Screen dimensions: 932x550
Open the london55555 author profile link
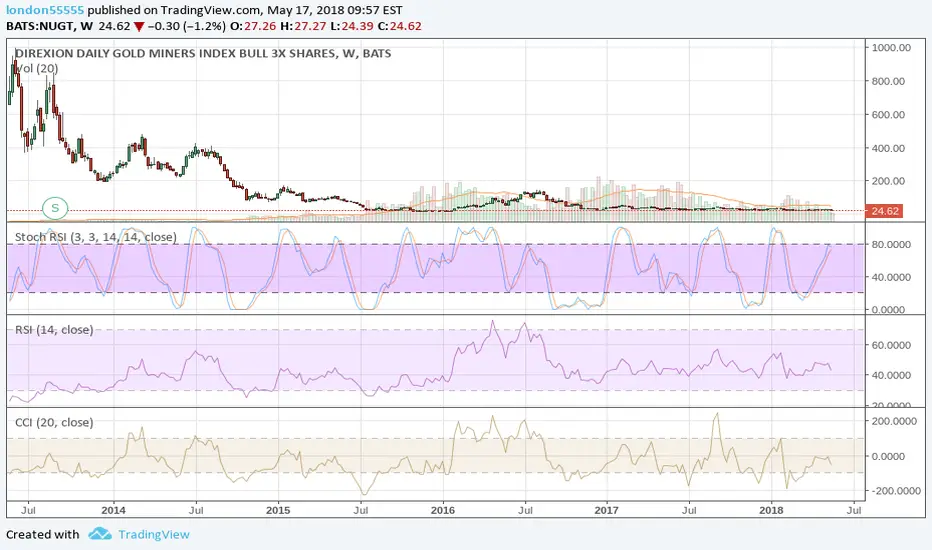point(45,10)
